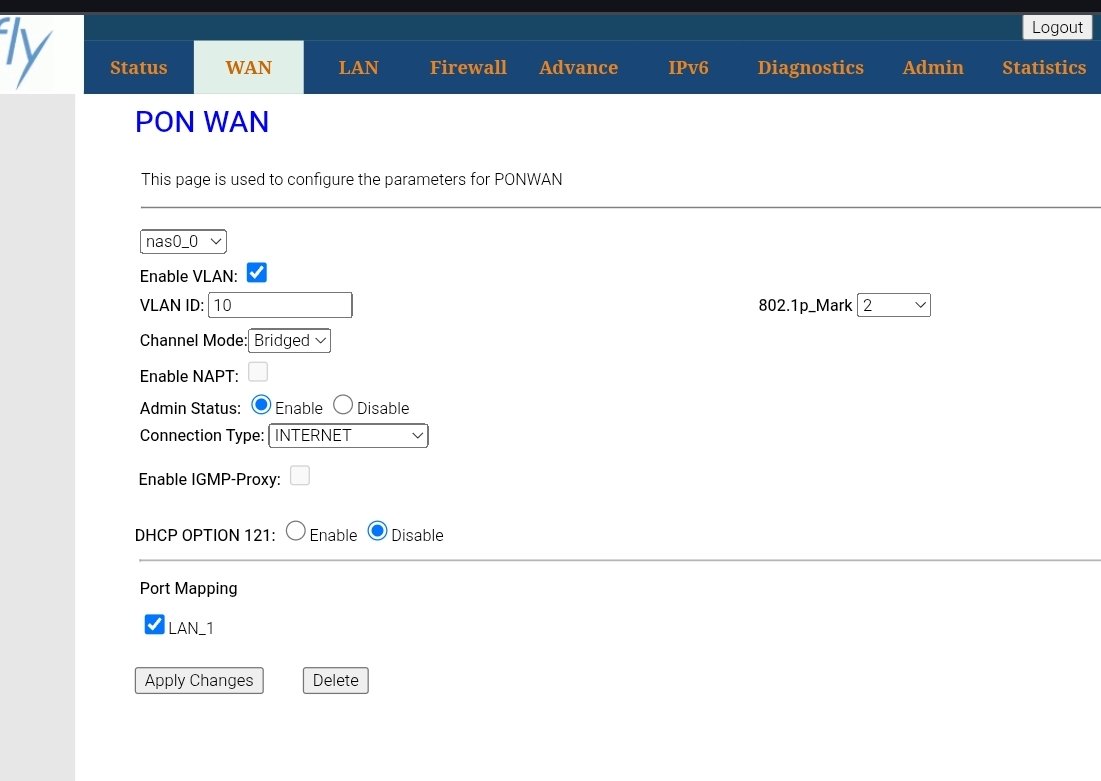
Task: Expand the Channel Mode dropdown
Action: (x=289, y=341)
